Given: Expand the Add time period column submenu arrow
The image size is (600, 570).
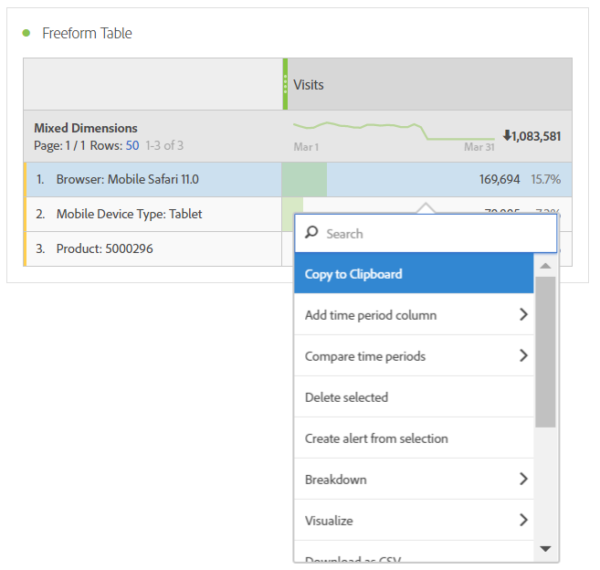Looking at the screenshot, I should (x=523, y=315).
